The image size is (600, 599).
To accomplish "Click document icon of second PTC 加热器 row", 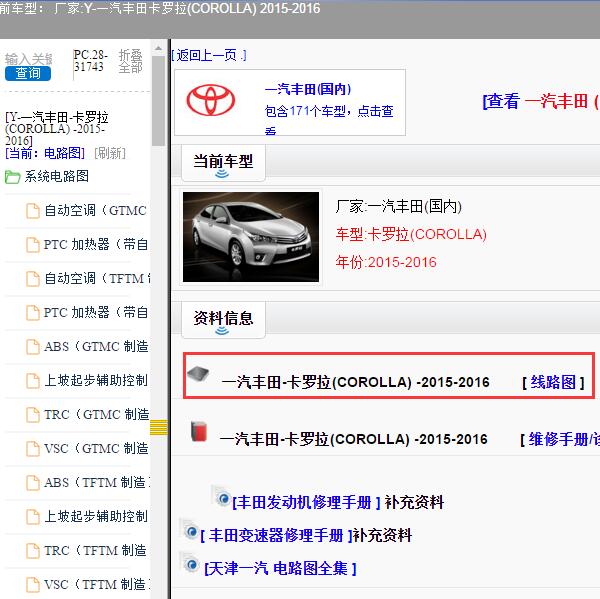I will 33,313.
